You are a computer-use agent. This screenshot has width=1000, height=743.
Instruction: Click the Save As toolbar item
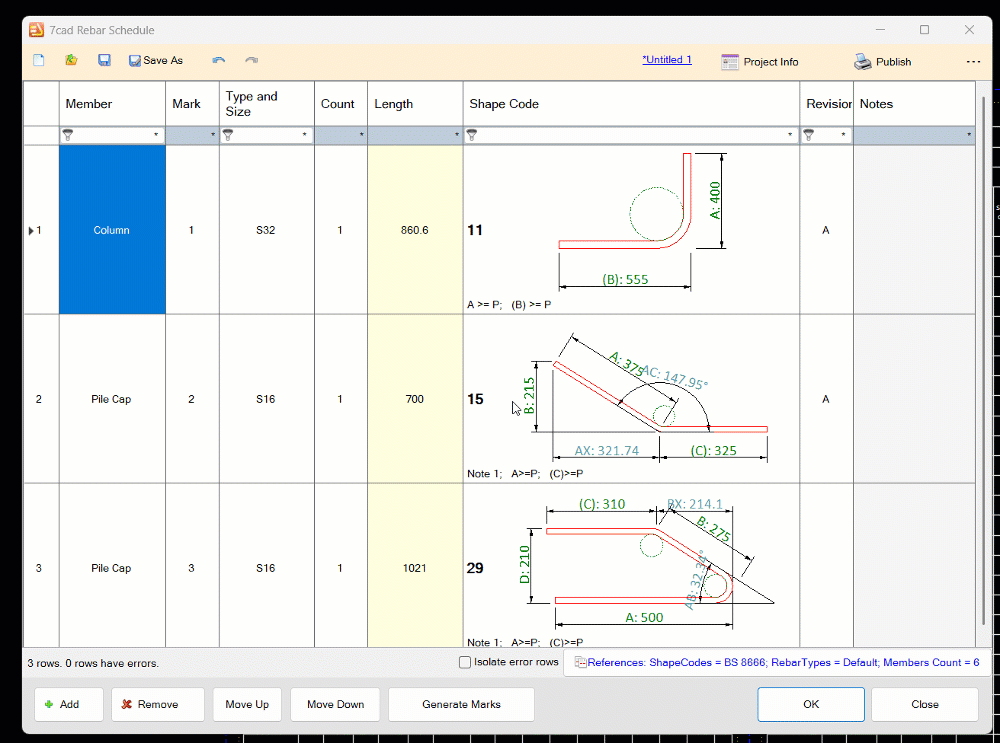(156, 60)
